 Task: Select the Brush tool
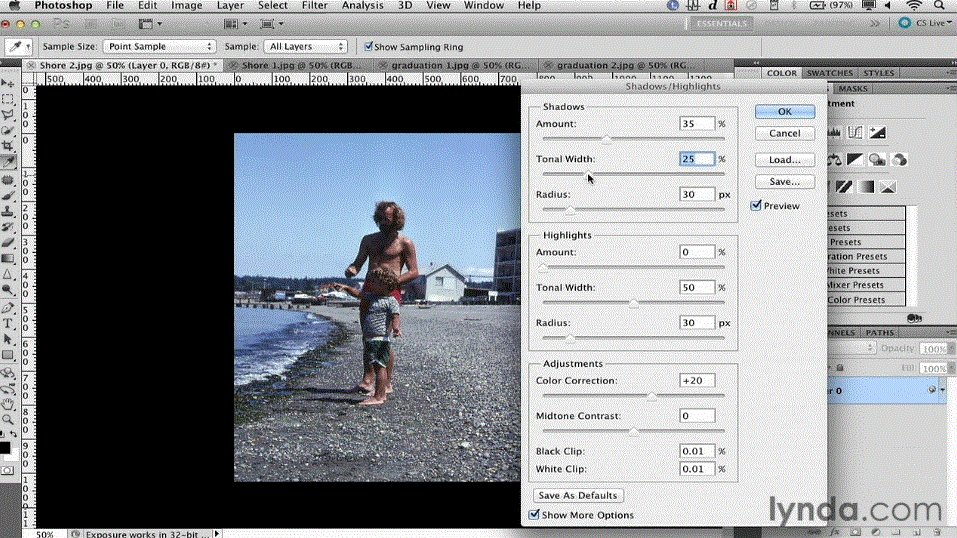click(x=8, y=196)
